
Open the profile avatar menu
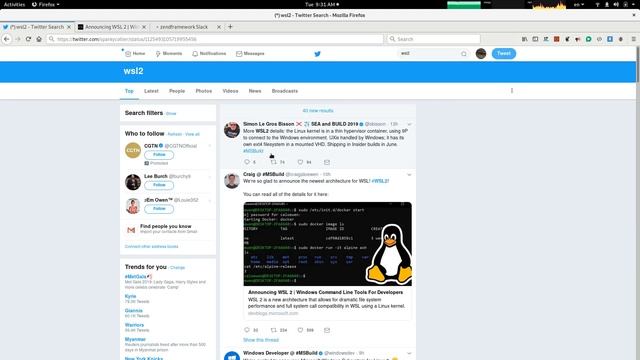click(x=481, y=53)
